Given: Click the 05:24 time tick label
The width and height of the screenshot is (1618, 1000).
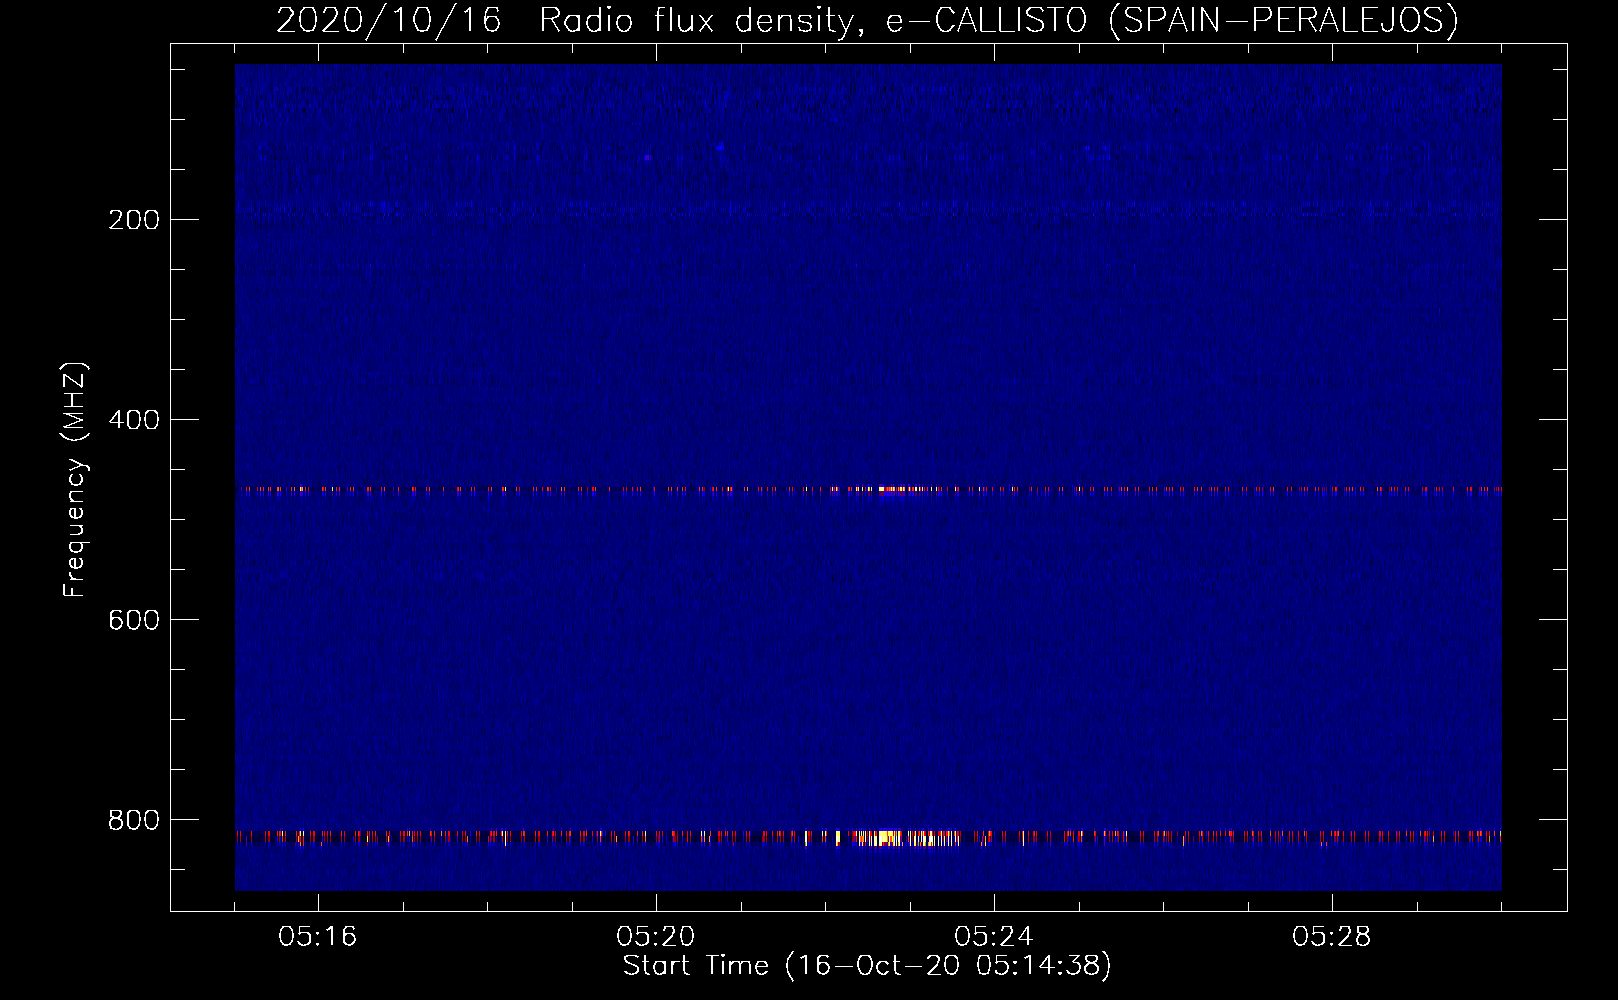Looking at the screenshot, I should pos(994,936).
